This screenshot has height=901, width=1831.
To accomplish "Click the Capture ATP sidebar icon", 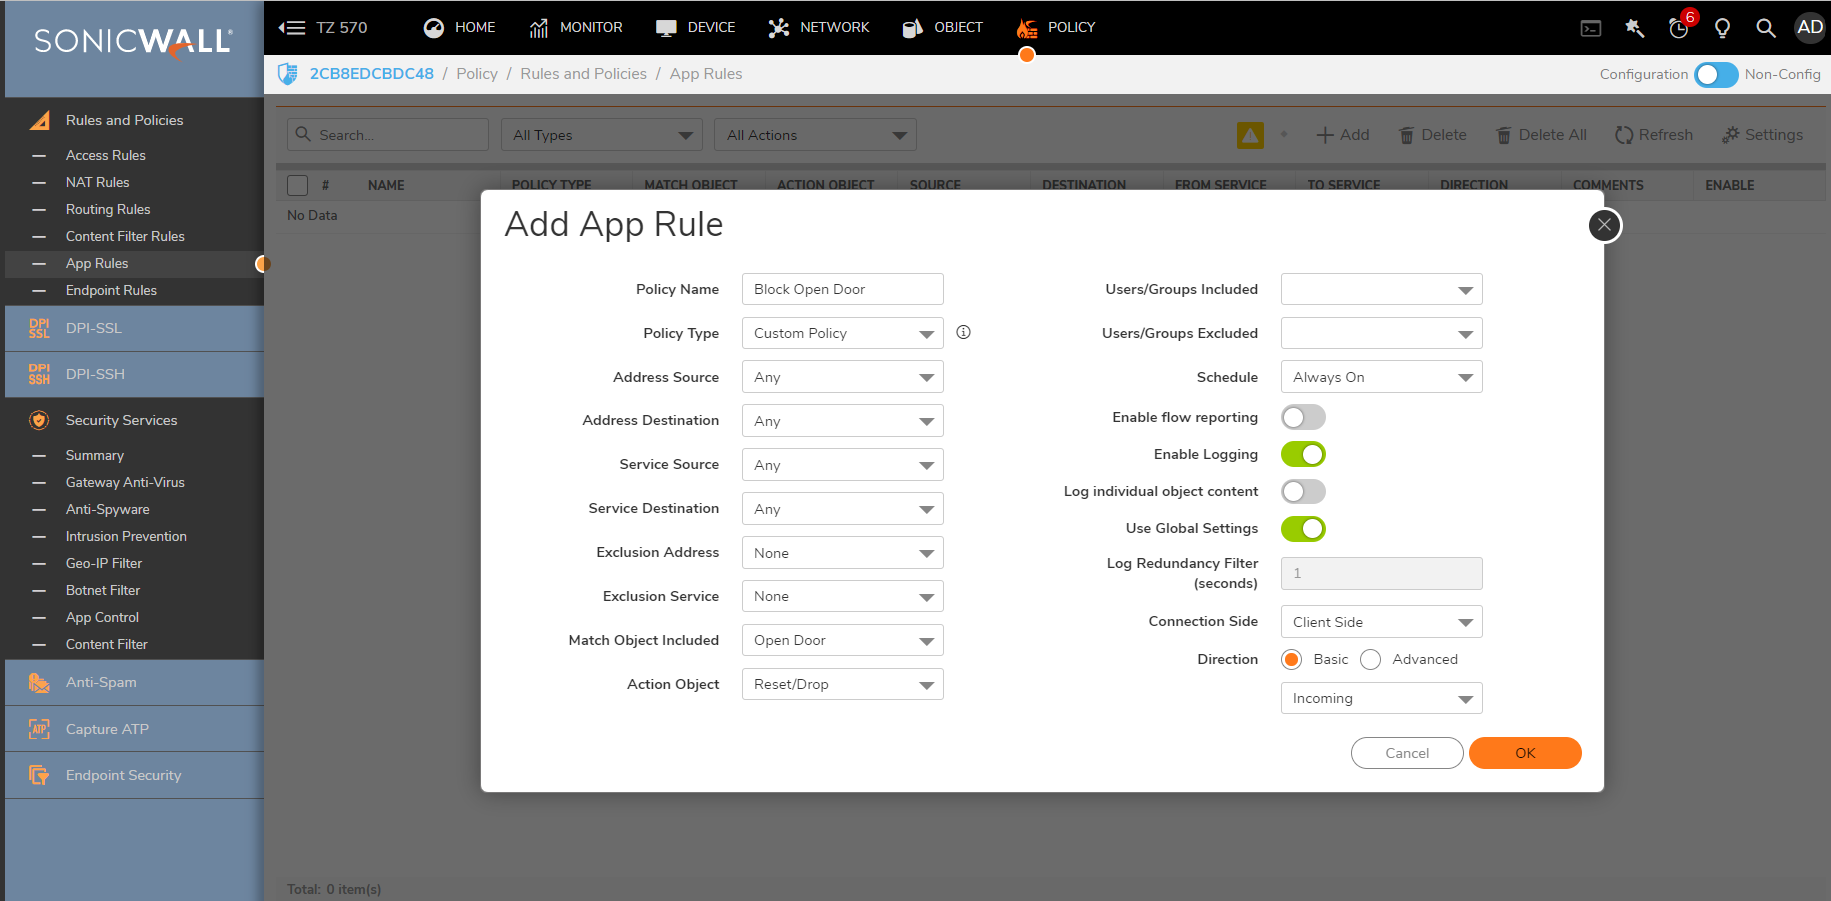I will click(x=39, y=729).
